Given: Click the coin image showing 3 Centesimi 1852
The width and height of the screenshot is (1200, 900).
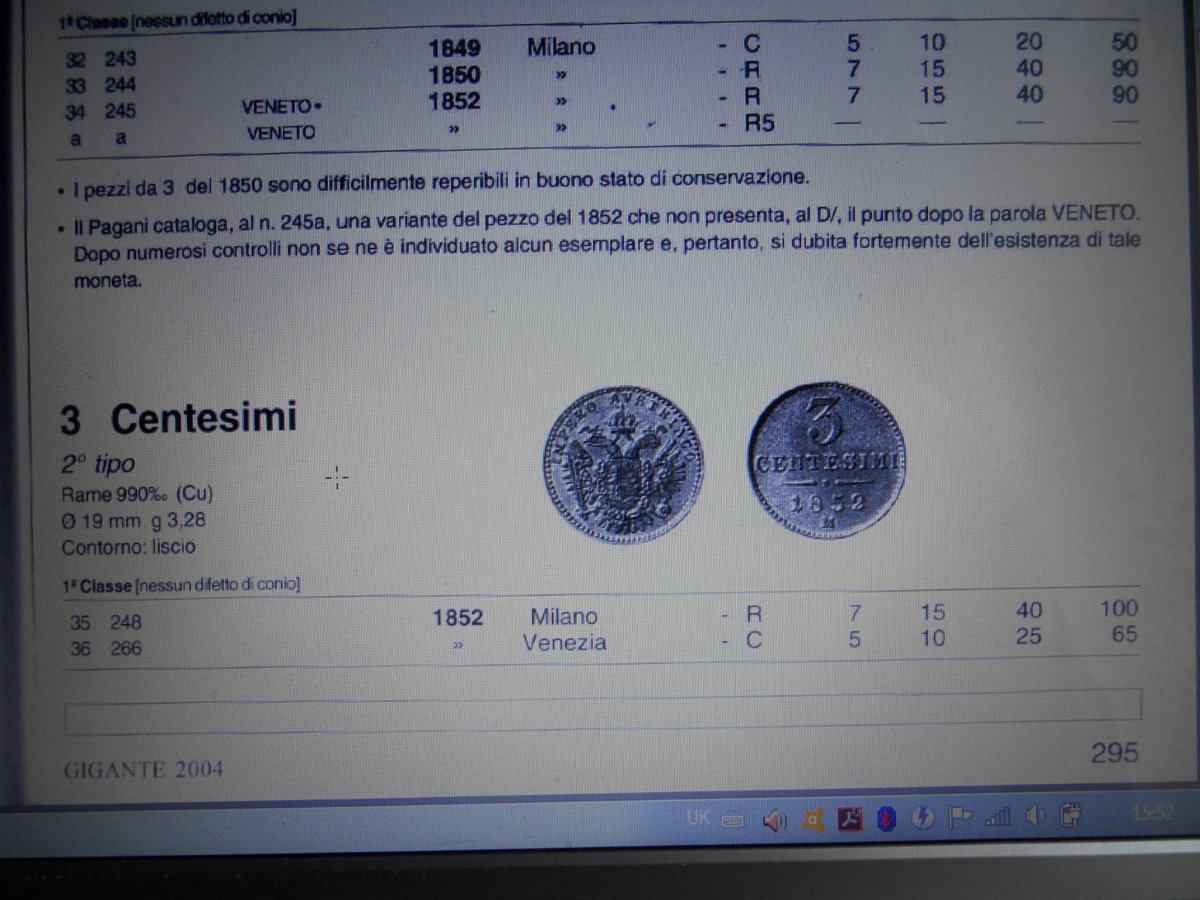Looking at the screenshot, I should pyautogui.click(x=826, y=459).
